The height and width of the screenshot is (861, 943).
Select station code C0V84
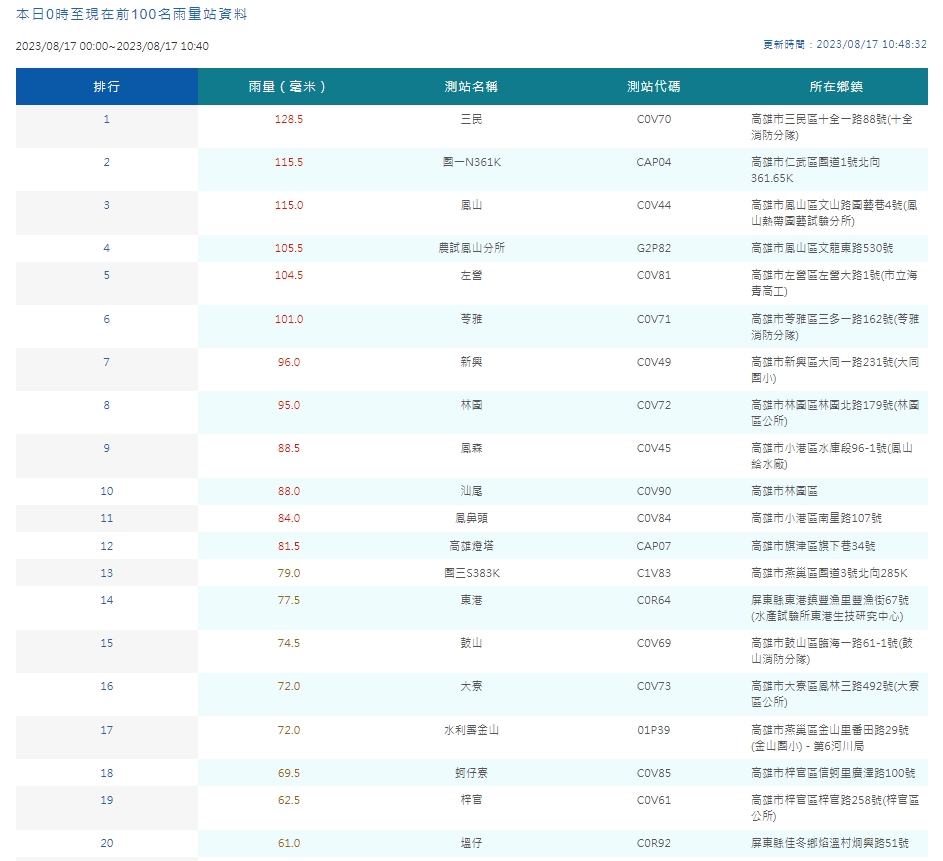(x=654, y=518)
